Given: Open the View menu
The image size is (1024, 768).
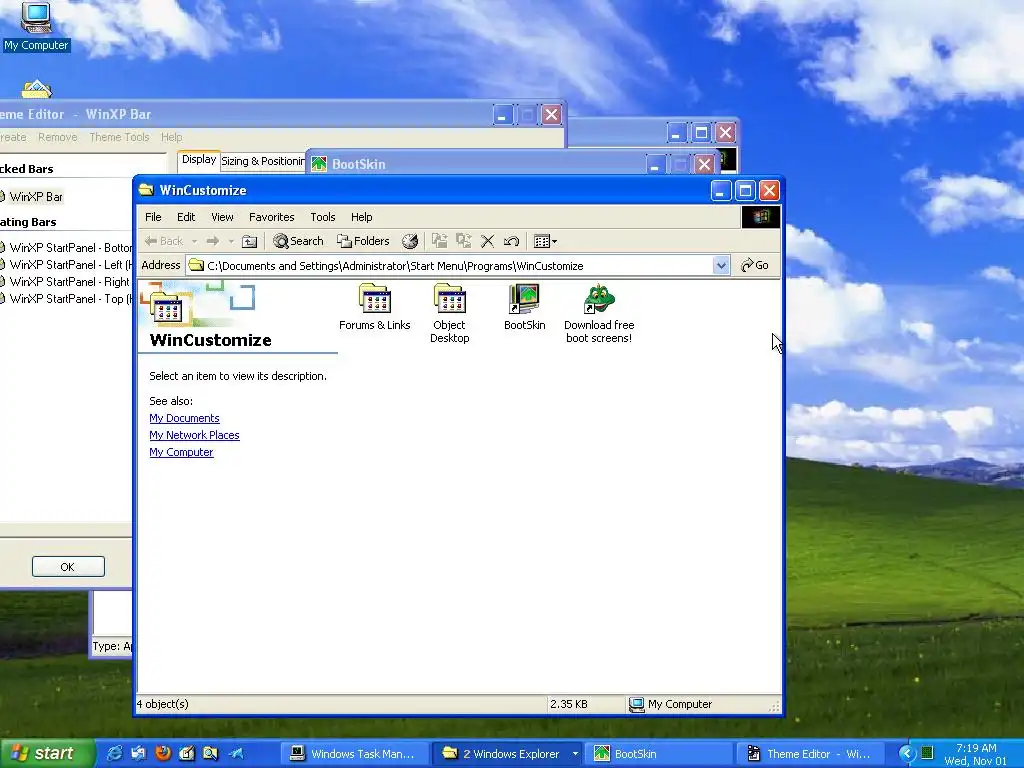Looking at the screenshot, I should (x=222, y=217).
